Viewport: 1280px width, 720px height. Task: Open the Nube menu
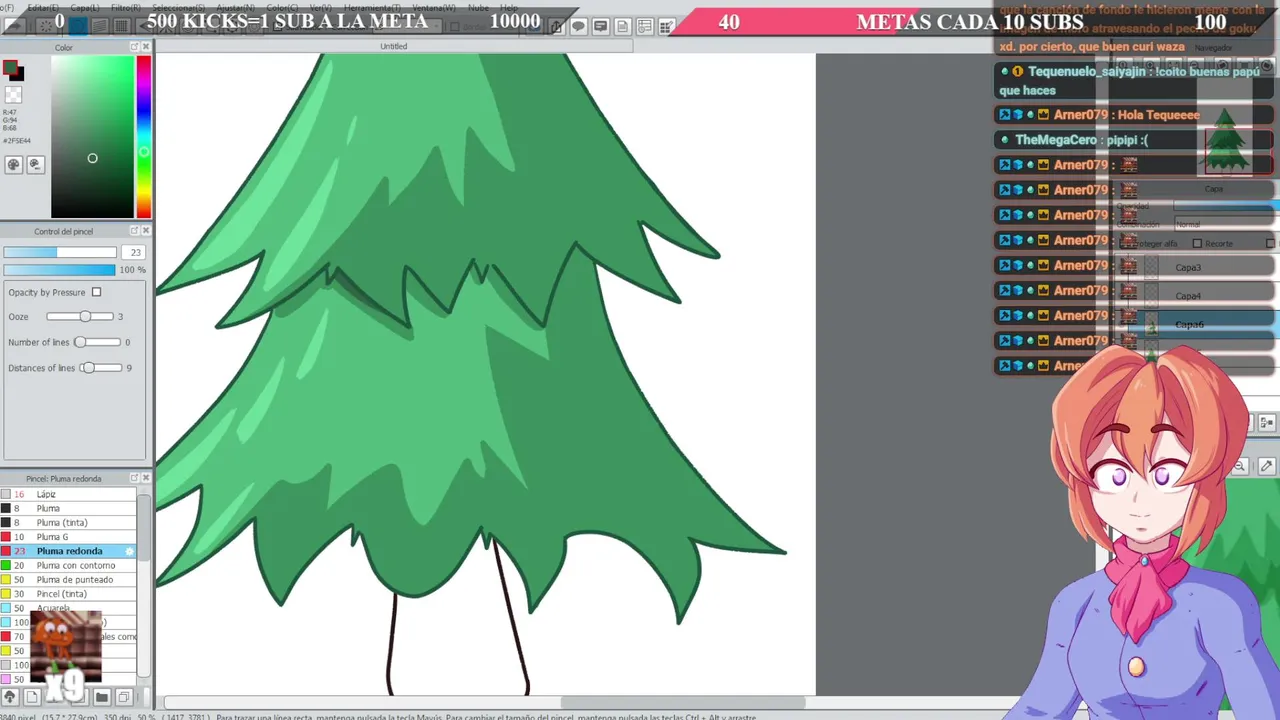(478, 7)
